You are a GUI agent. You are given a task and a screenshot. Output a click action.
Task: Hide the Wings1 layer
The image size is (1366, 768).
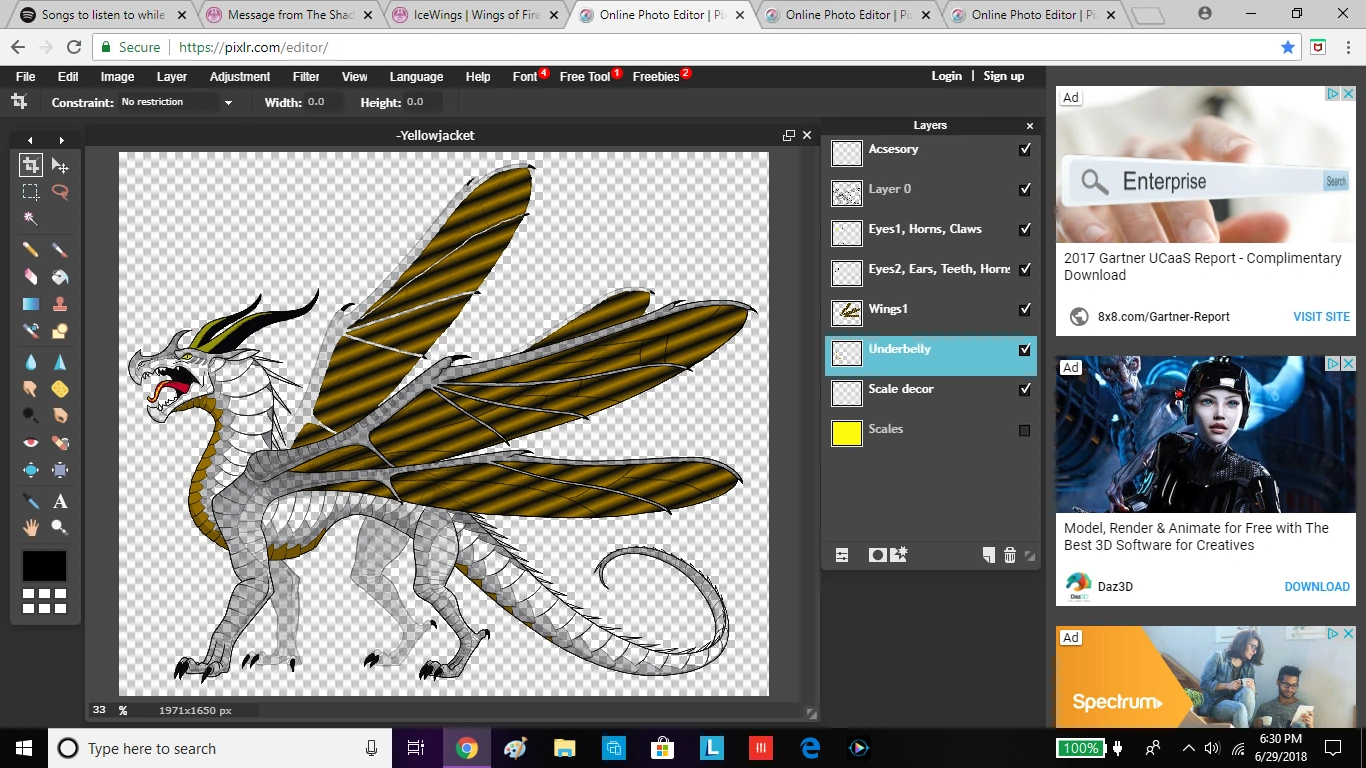point(1024,310)
